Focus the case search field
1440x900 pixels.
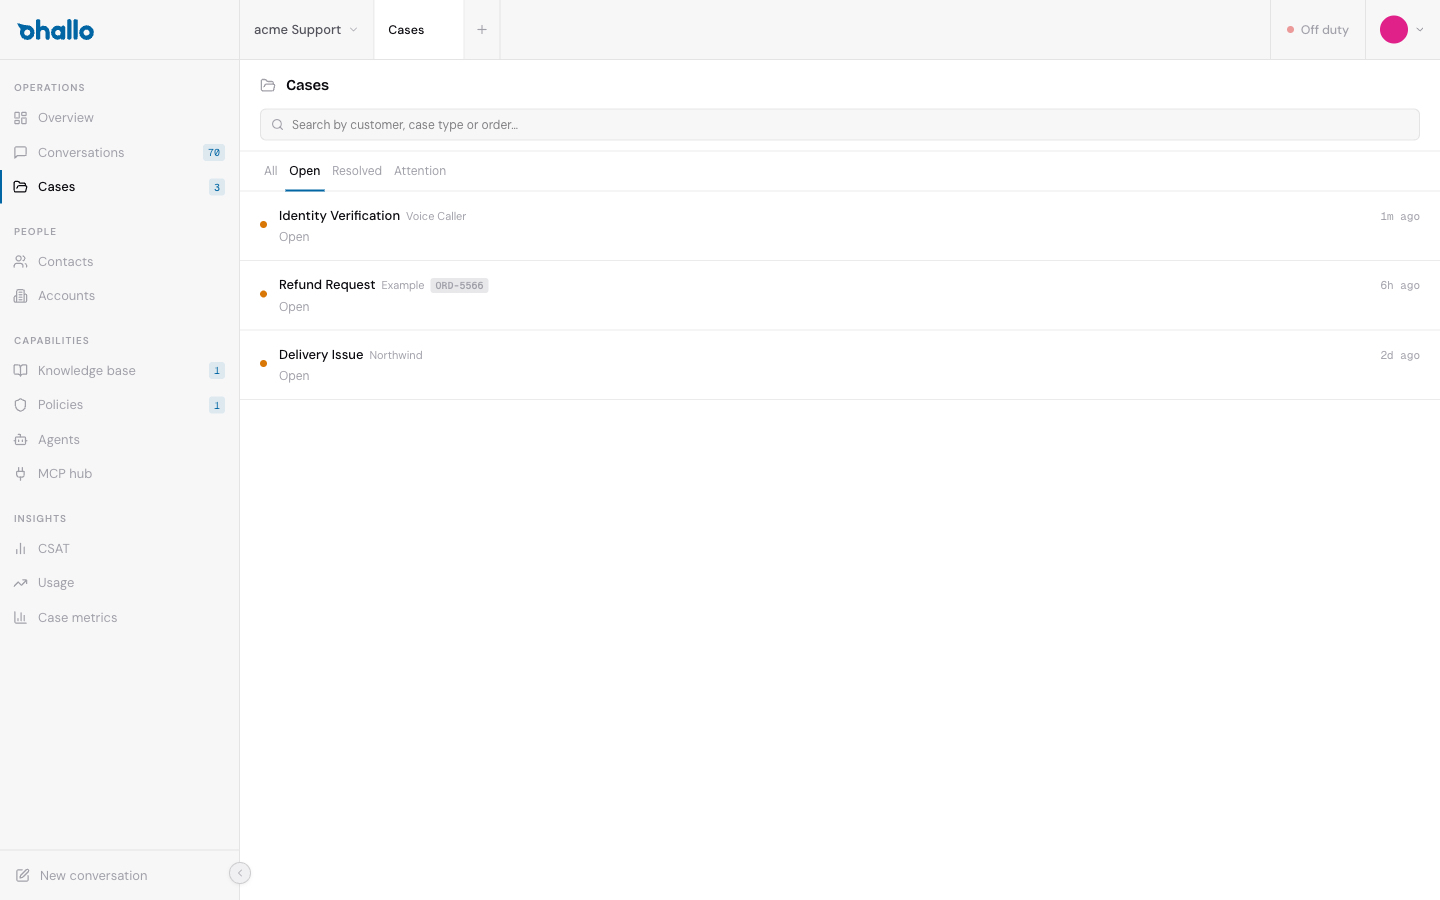tap(840, 125)
